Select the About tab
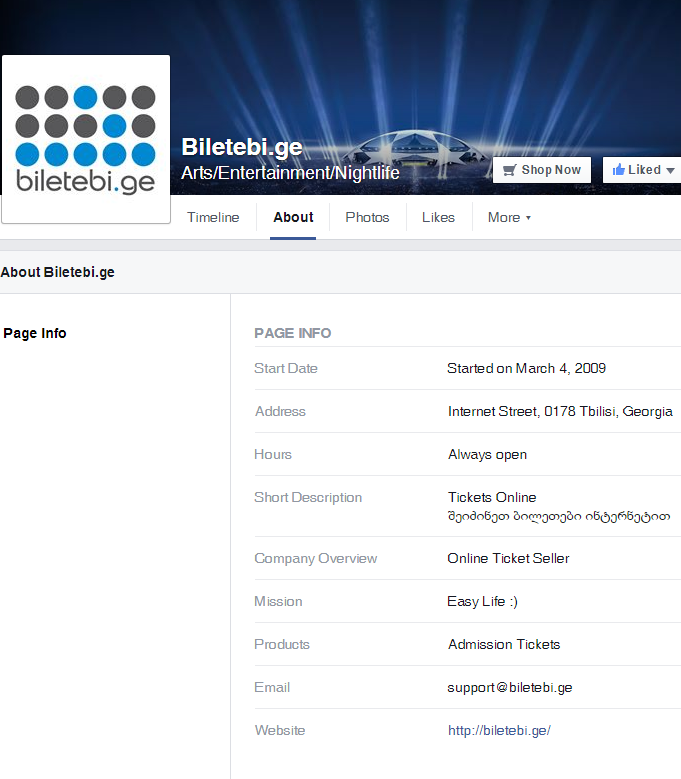Viewport: 681px width, 779px height. 293,218
